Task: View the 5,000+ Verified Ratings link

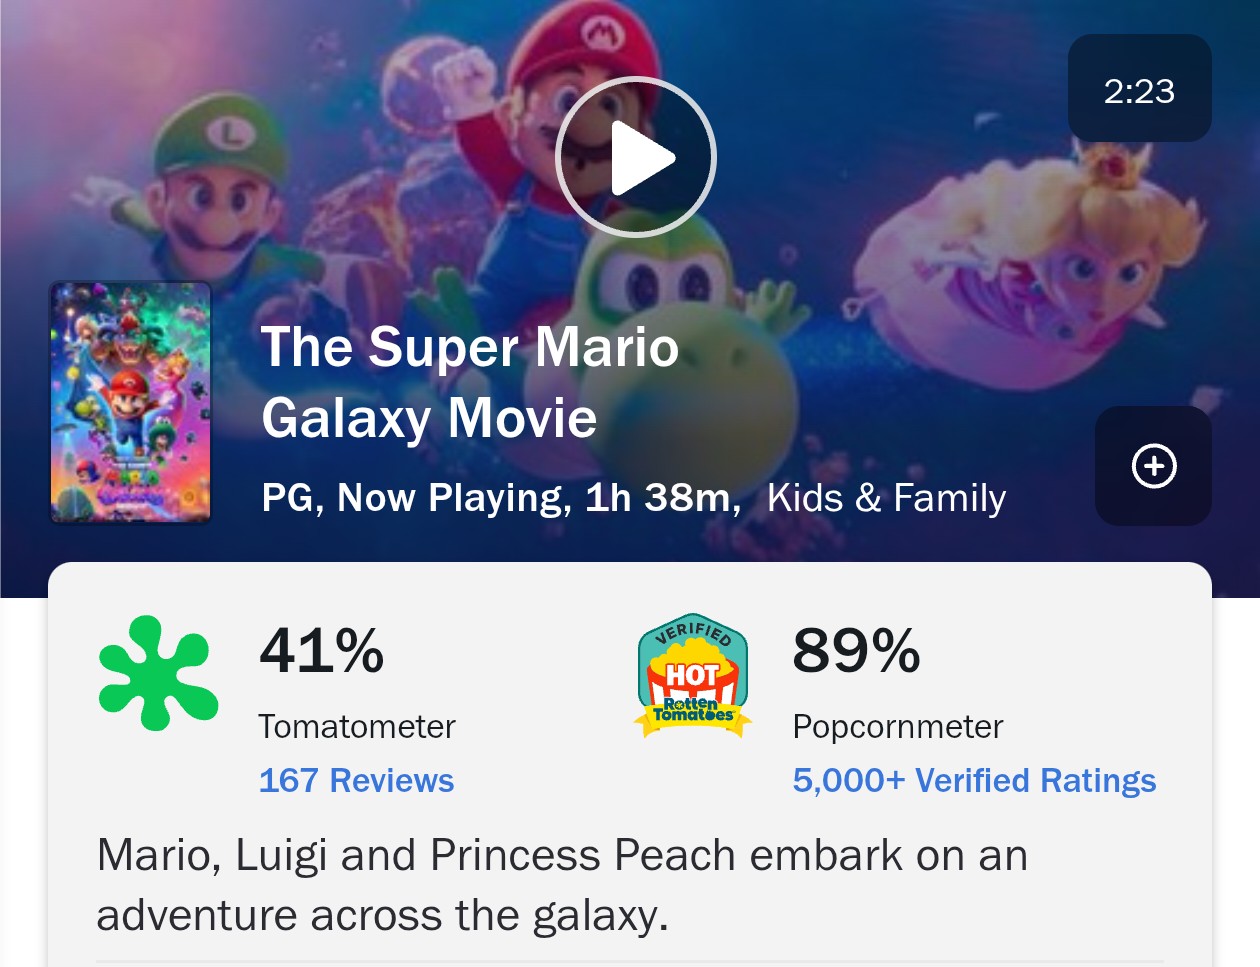Action: tap(974, 780)
